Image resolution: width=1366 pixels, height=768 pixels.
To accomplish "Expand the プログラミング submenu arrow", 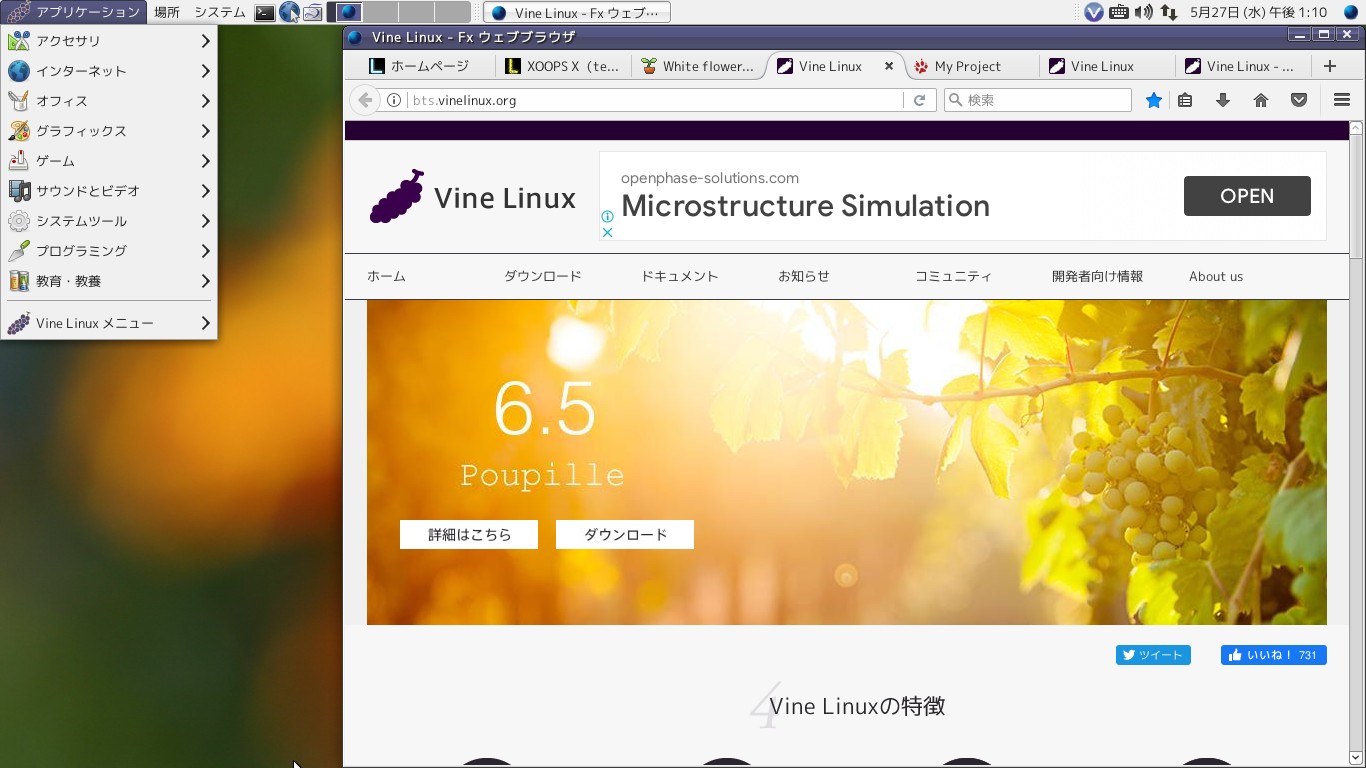I will 205,251.
